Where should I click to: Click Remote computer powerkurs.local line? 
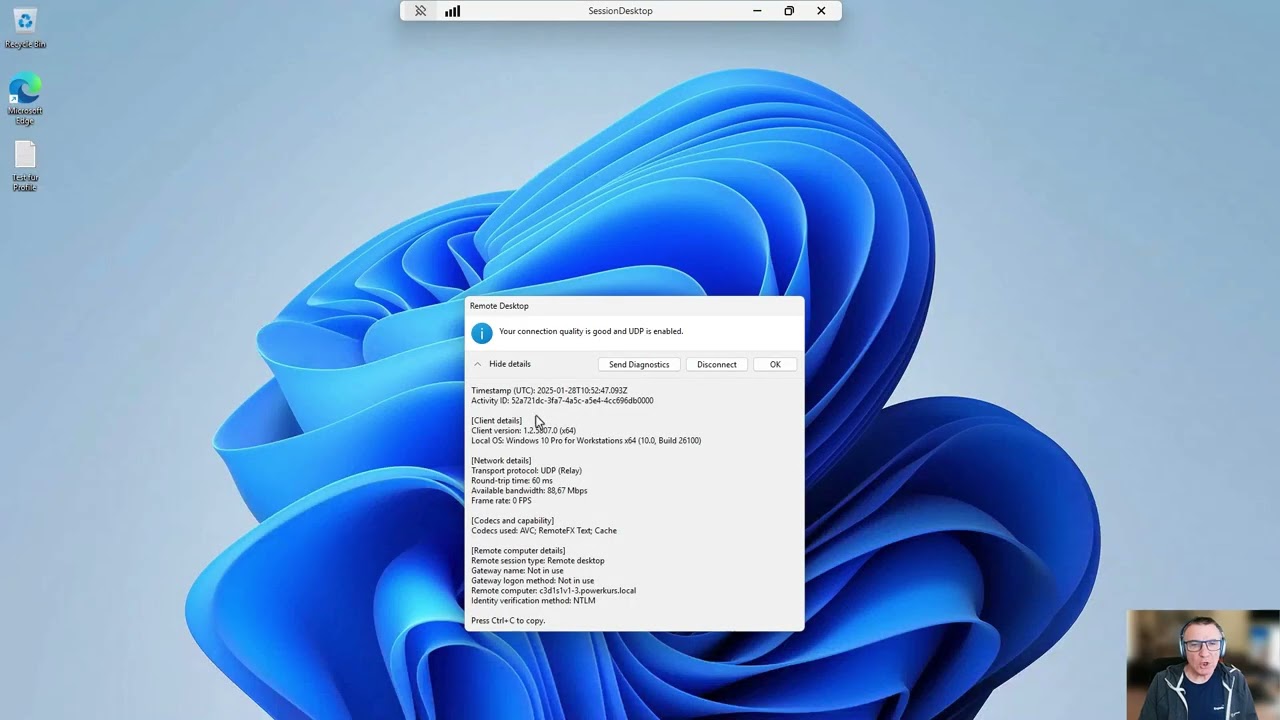click(x=553, y=590)
